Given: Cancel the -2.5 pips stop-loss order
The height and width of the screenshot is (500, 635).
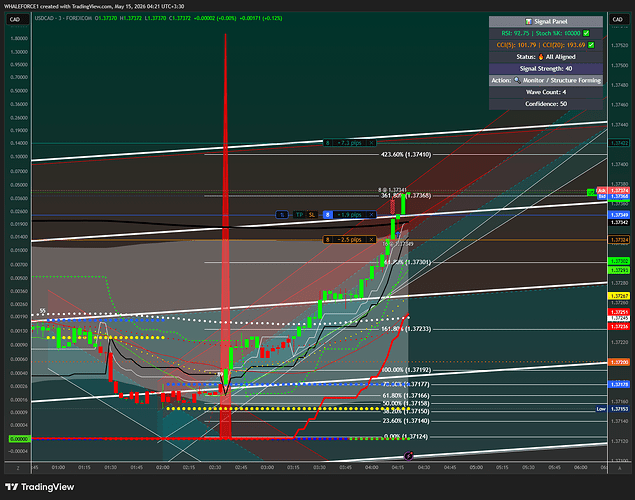Looking at the screenshot, I should pos(371,240).
